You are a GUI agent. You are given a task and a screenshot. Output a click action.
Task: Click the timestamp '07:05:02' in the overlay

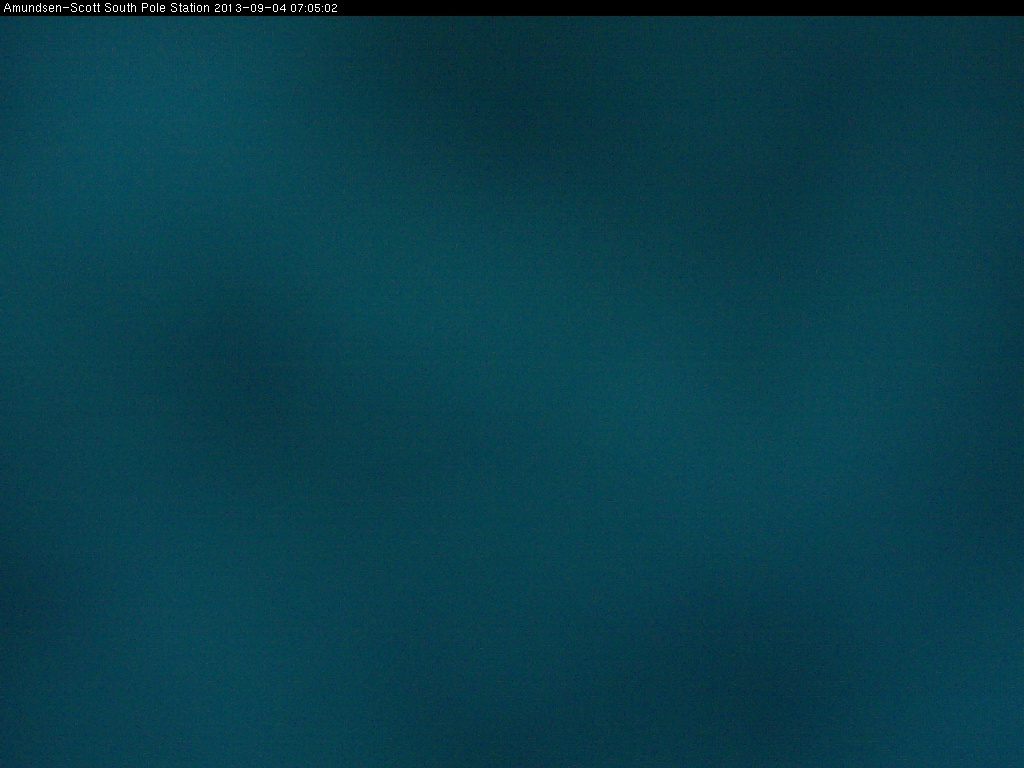point(314,8)
